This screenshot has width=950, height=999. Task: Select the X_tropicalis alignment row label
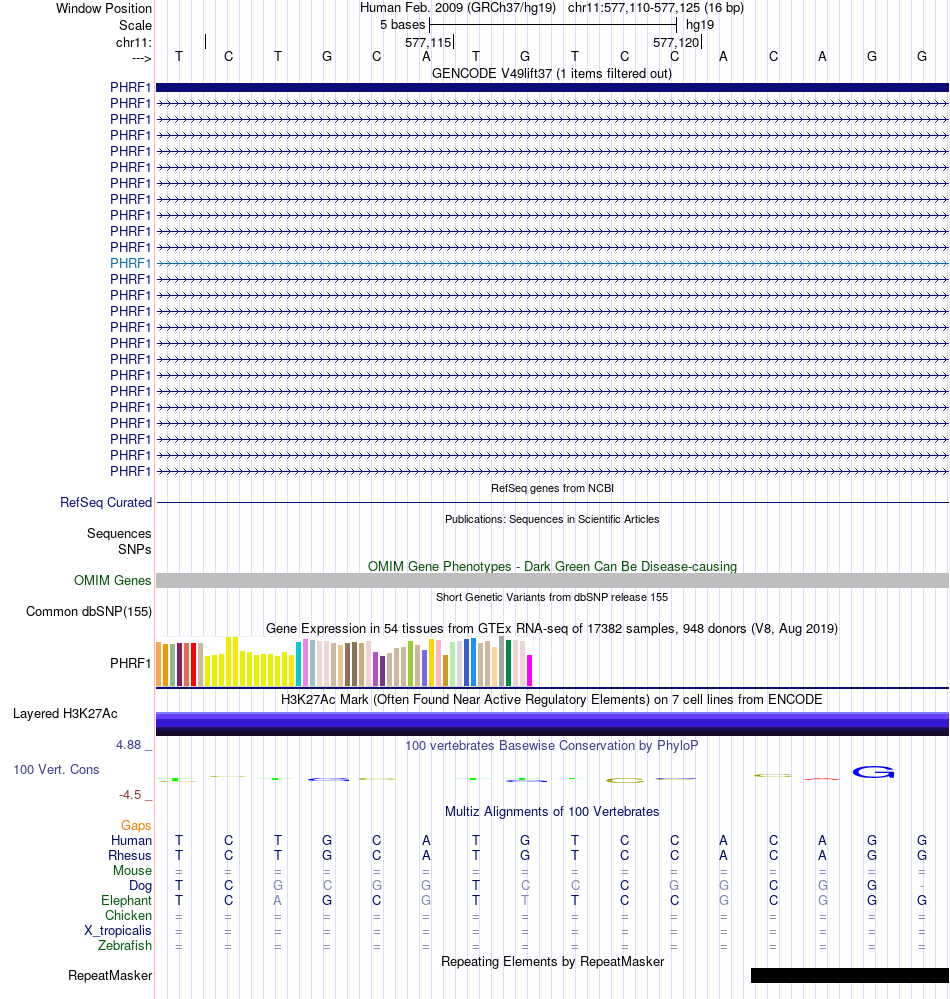[x=118, y=930]
